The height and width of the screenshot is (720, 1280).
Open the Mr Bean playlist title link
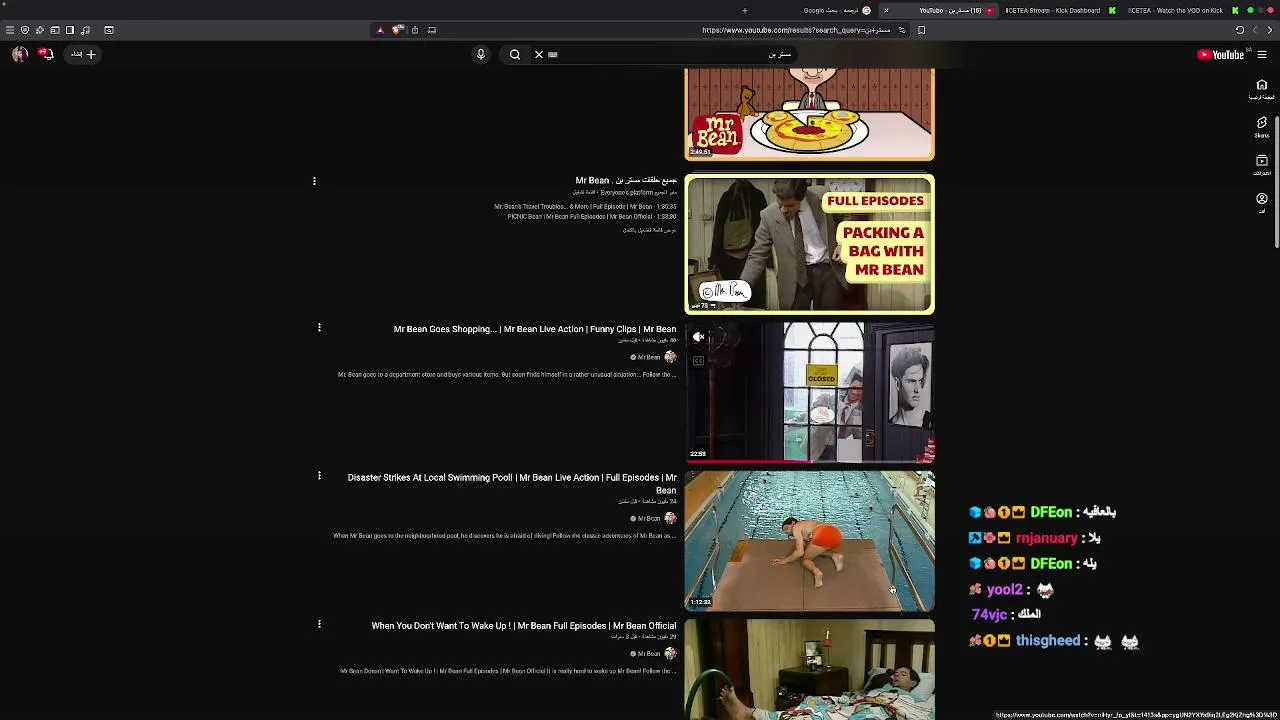coord(626,181)
